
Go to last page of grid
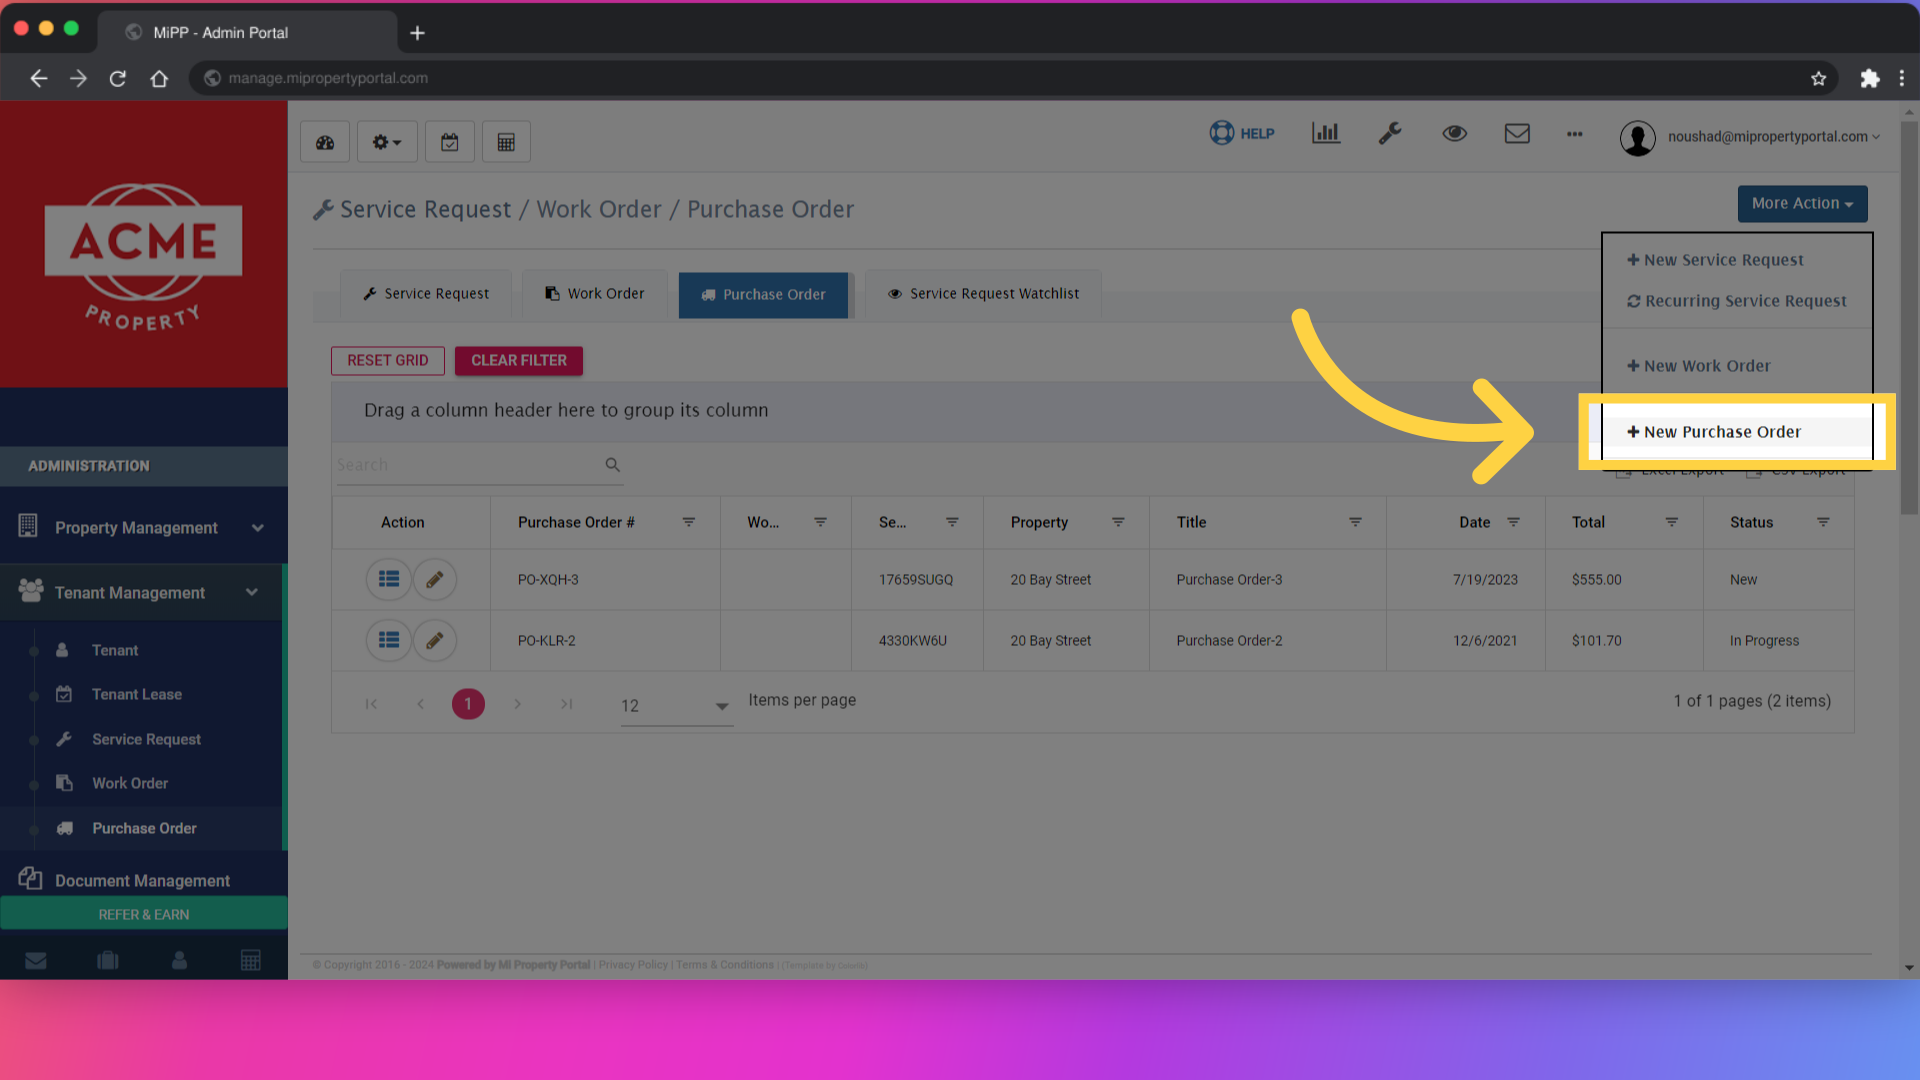point(566,704)
